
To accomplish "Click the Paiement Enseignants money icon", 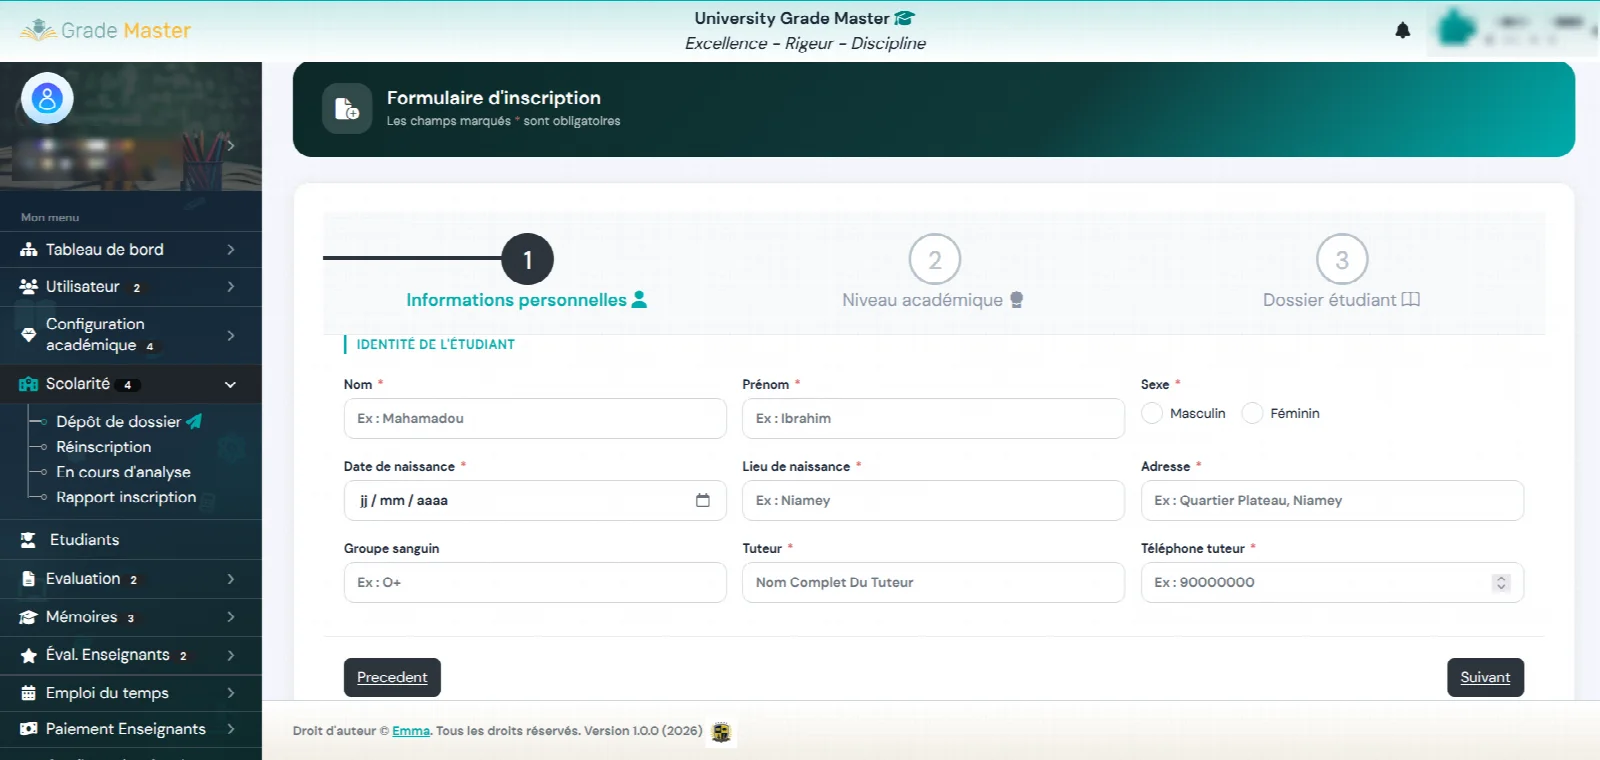I will pos(29,729).
